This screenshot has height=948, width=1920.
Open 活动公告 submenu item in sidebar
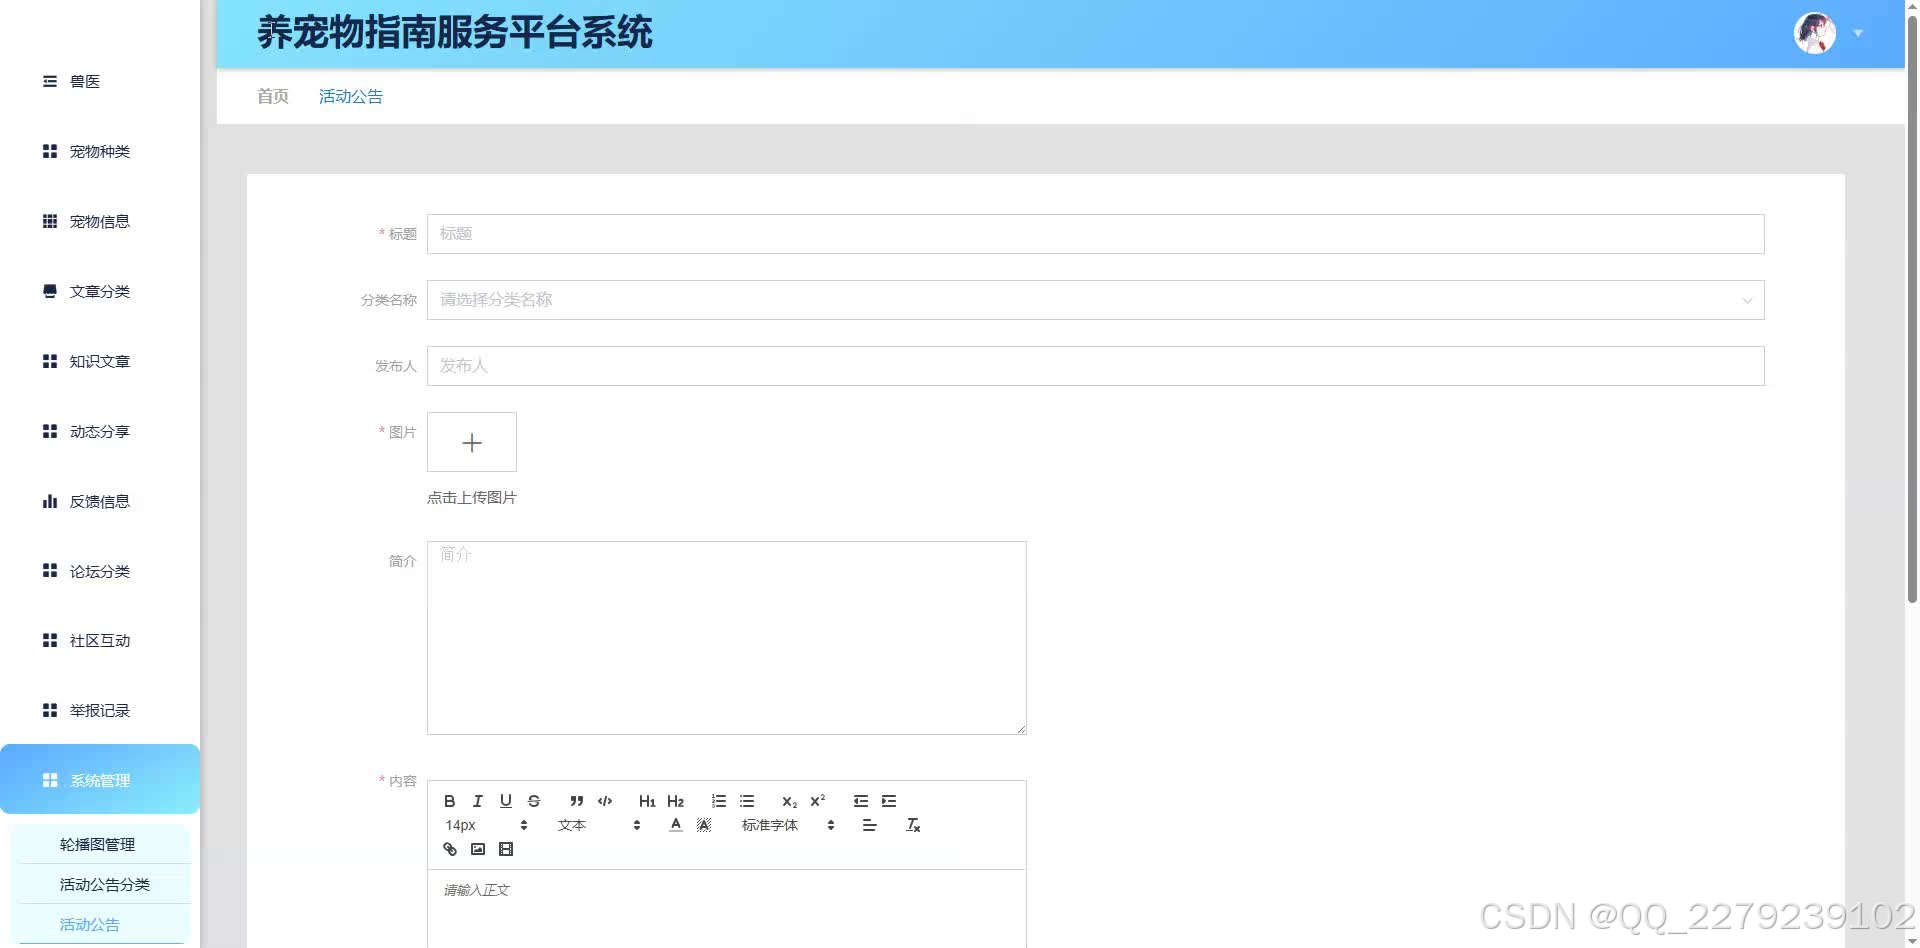click(100, 924)
